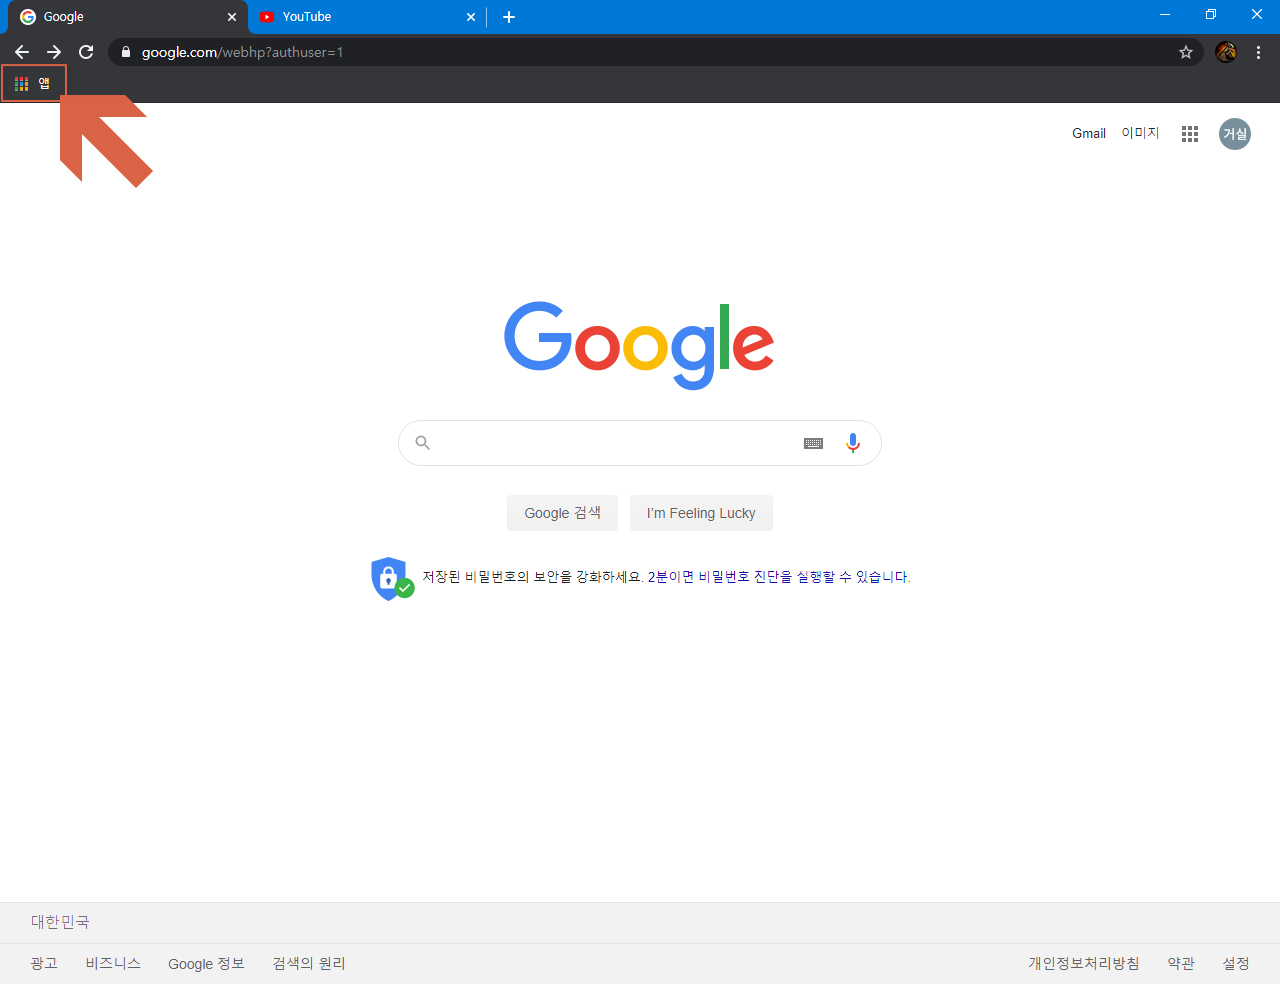
Task: Click the Google logo
Action: point(639,345)
